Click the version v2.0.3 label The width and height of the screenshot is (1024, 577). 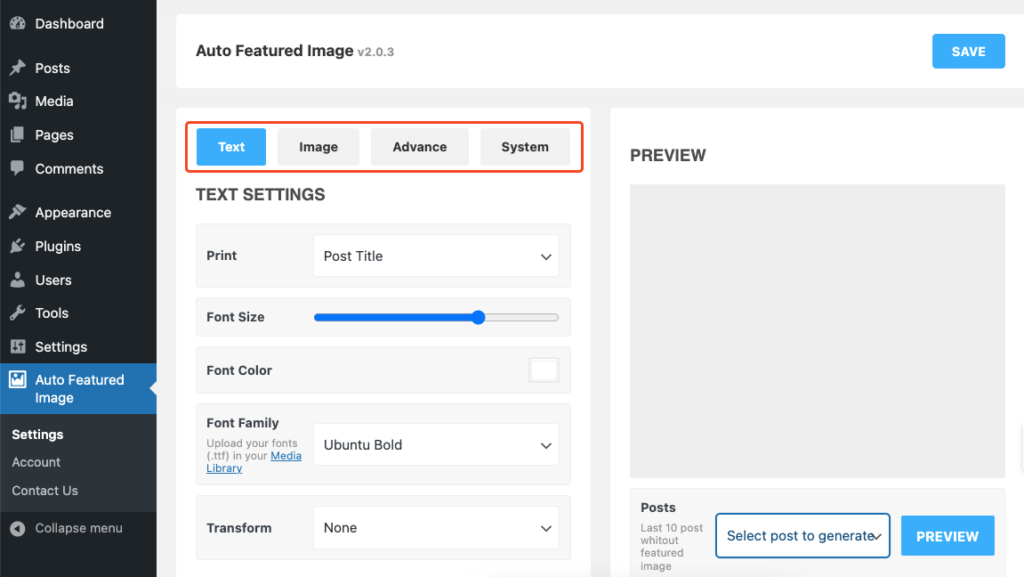[x=376, y=52]
